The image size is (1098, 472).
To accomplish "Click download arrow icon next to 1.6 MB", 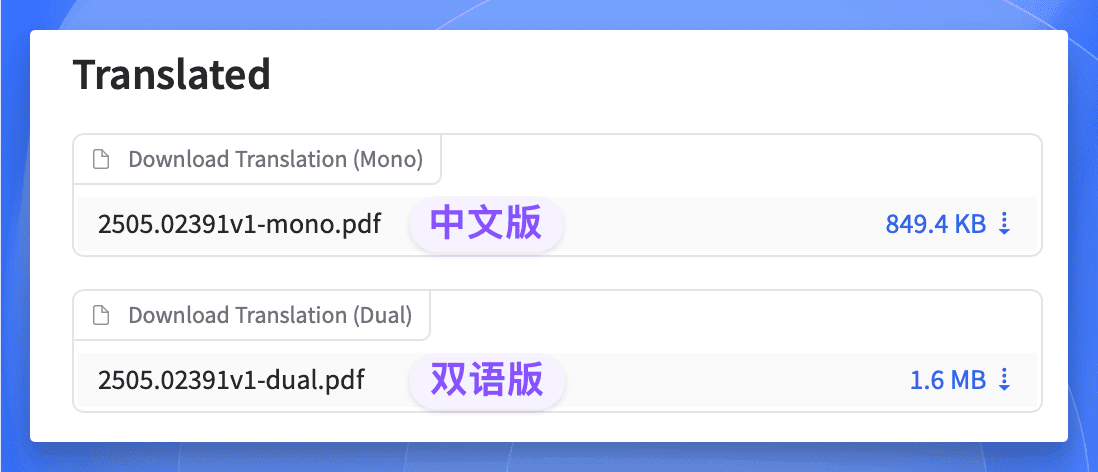I will tap(1005, 380).
